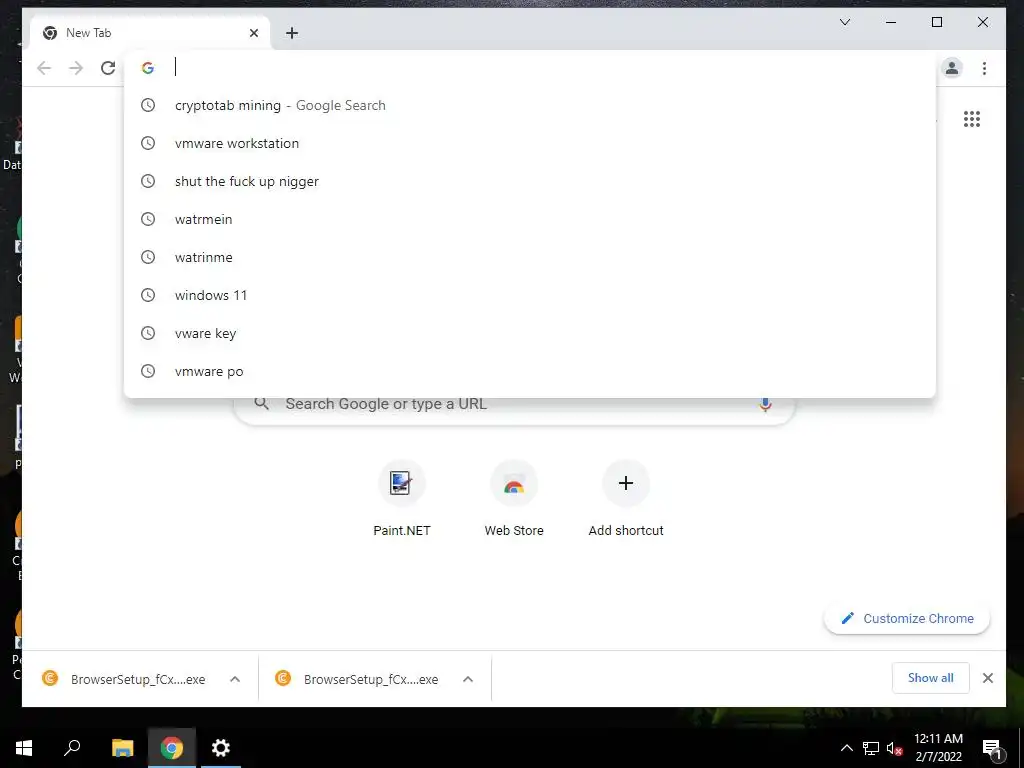Click Show all downloads

(931, 678)
